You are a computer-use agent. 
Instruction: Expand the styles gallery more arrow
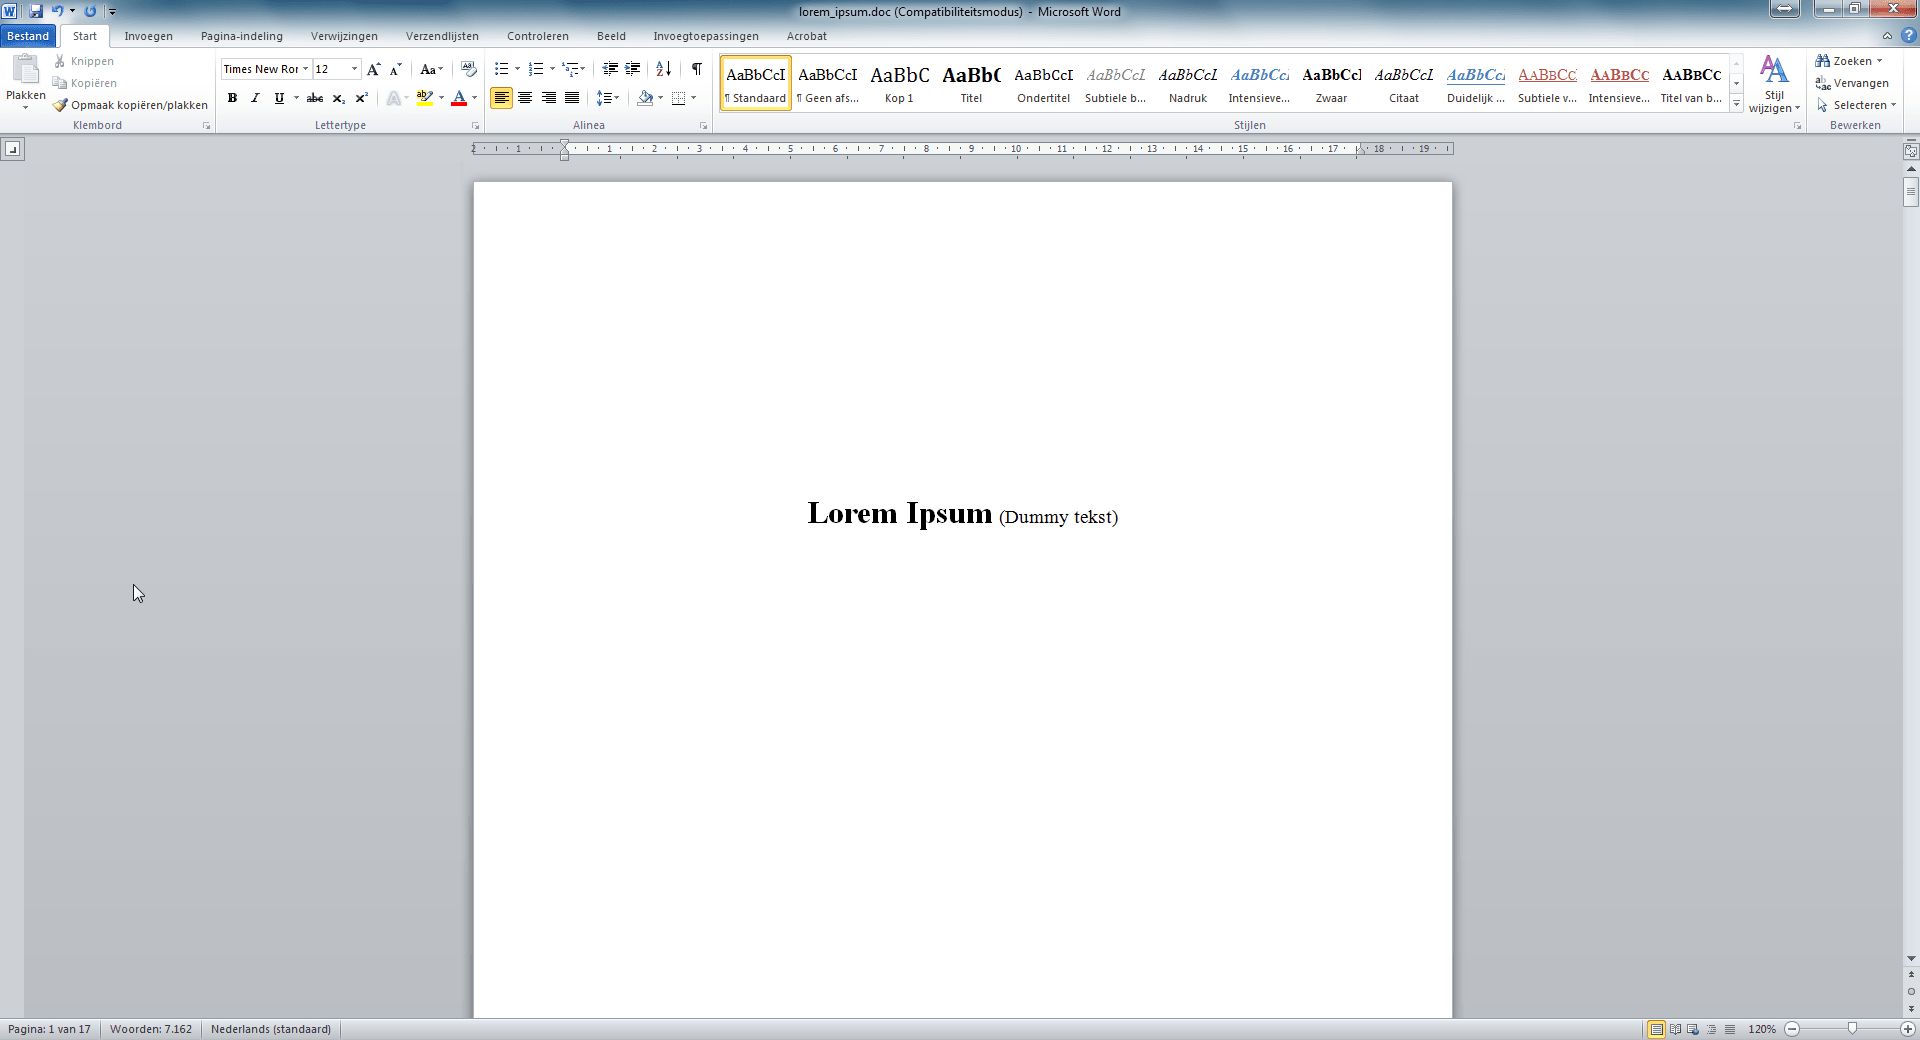1737,103
